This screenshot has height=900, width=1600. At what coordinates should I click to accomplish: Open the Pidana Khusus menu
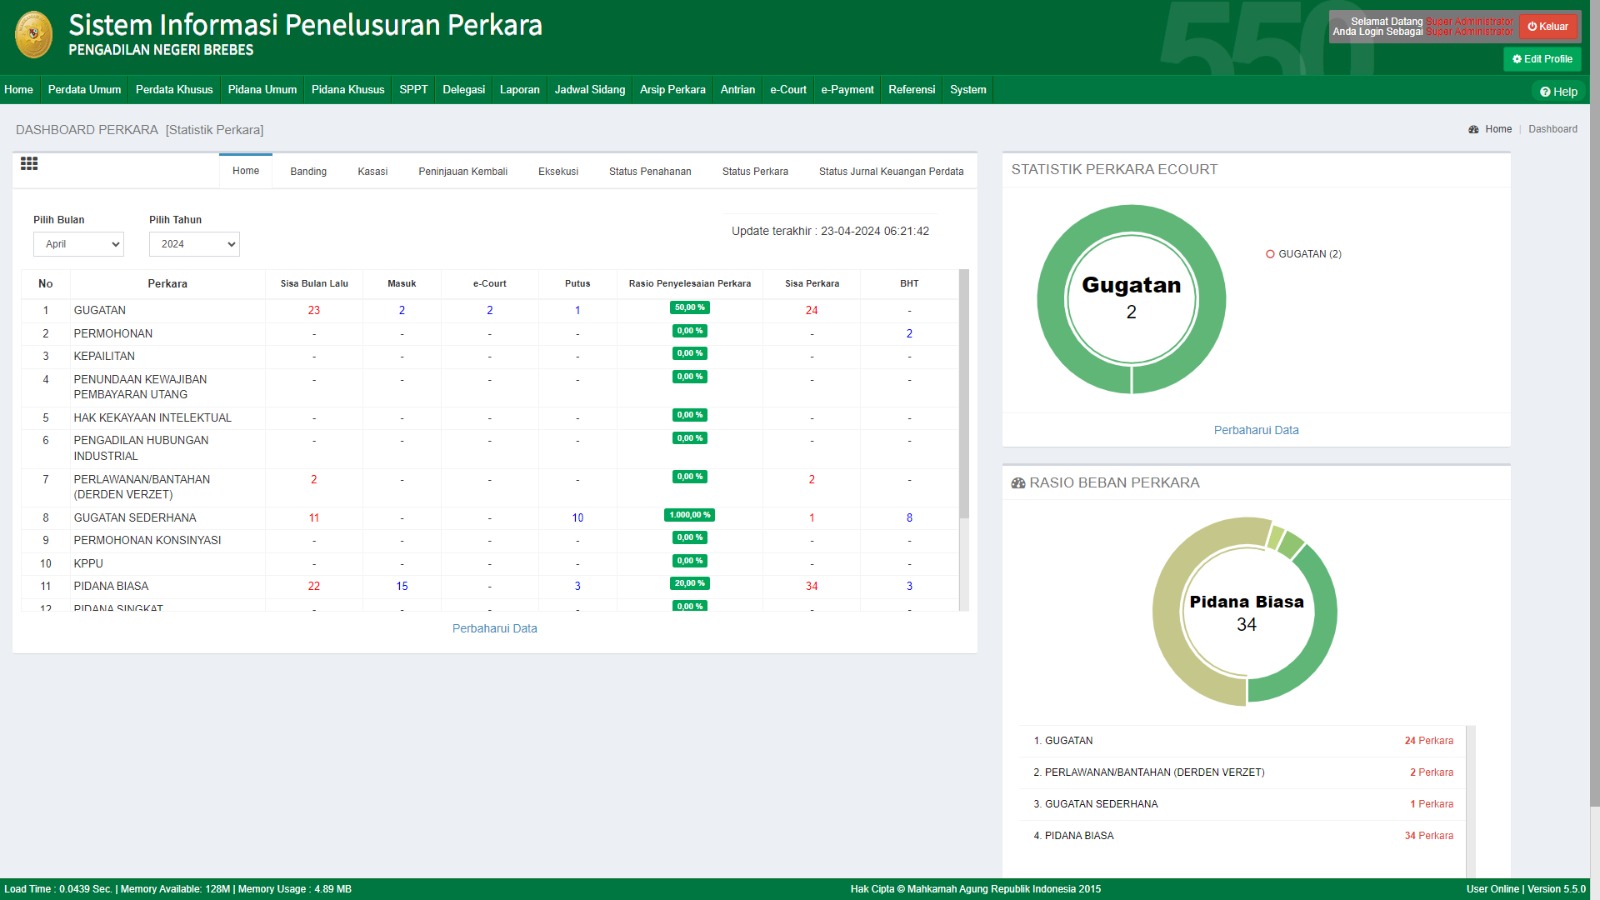pyautogui.click(x=347, y=90)
